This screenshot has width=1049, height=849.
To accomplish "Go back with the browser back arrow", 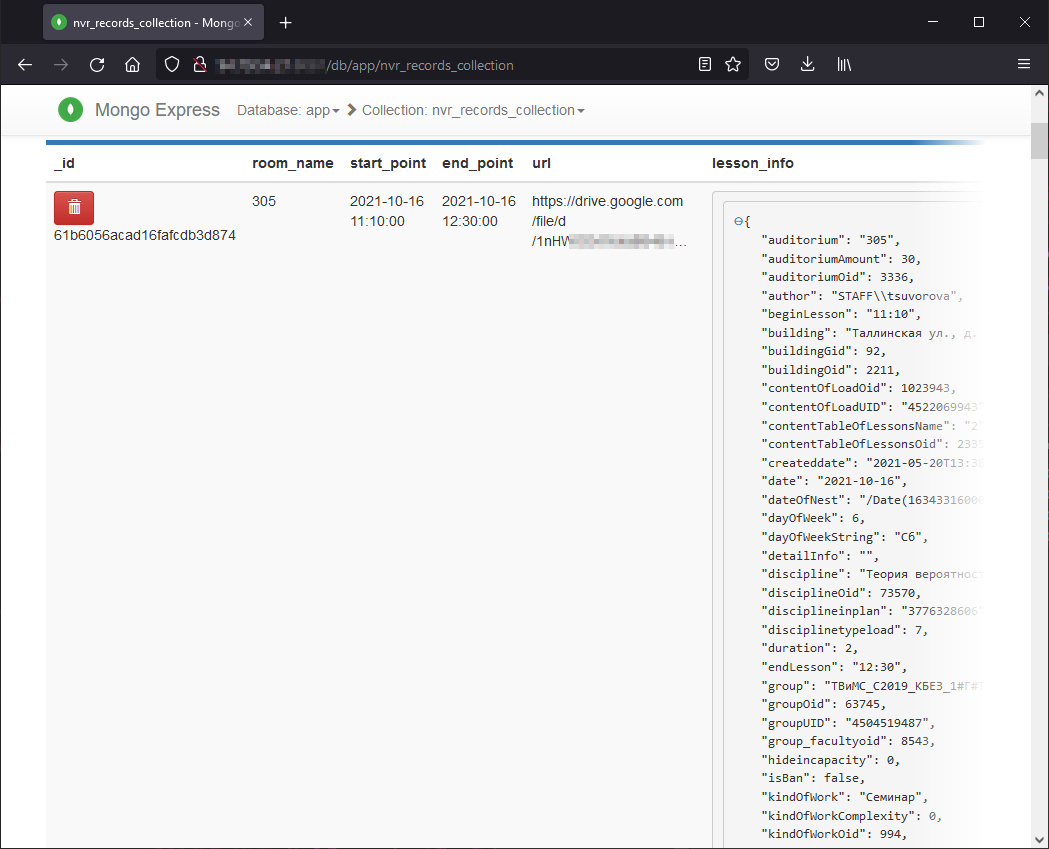I will (x=25, y=65).
